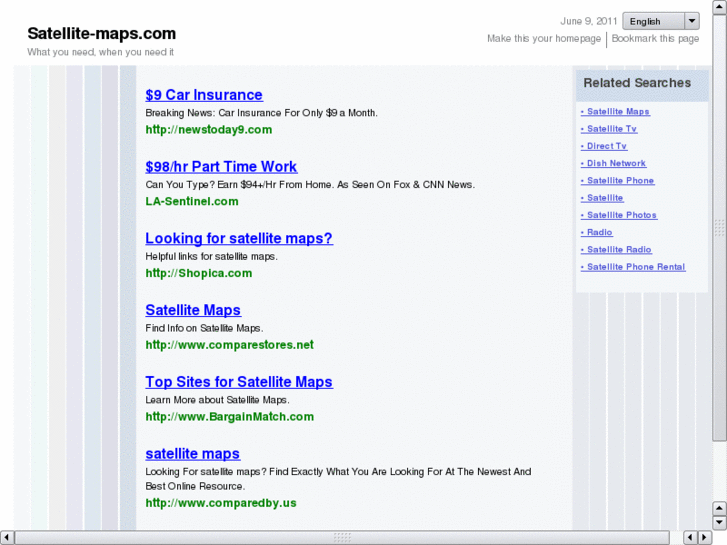Select Satellite Maps in Related Searches
The height and width of the screenshot is (545, 727).
[615, 111]
